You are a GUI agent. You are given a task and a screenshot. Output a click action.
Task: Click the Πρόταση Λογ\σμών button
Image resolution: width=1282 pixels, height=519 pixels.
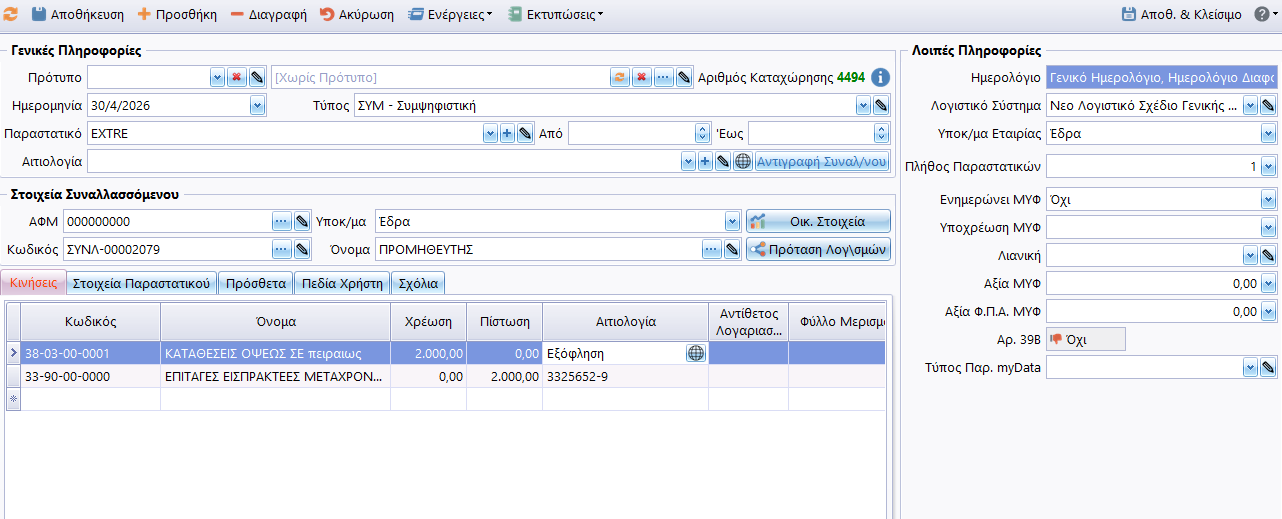(x=818, y=250)
